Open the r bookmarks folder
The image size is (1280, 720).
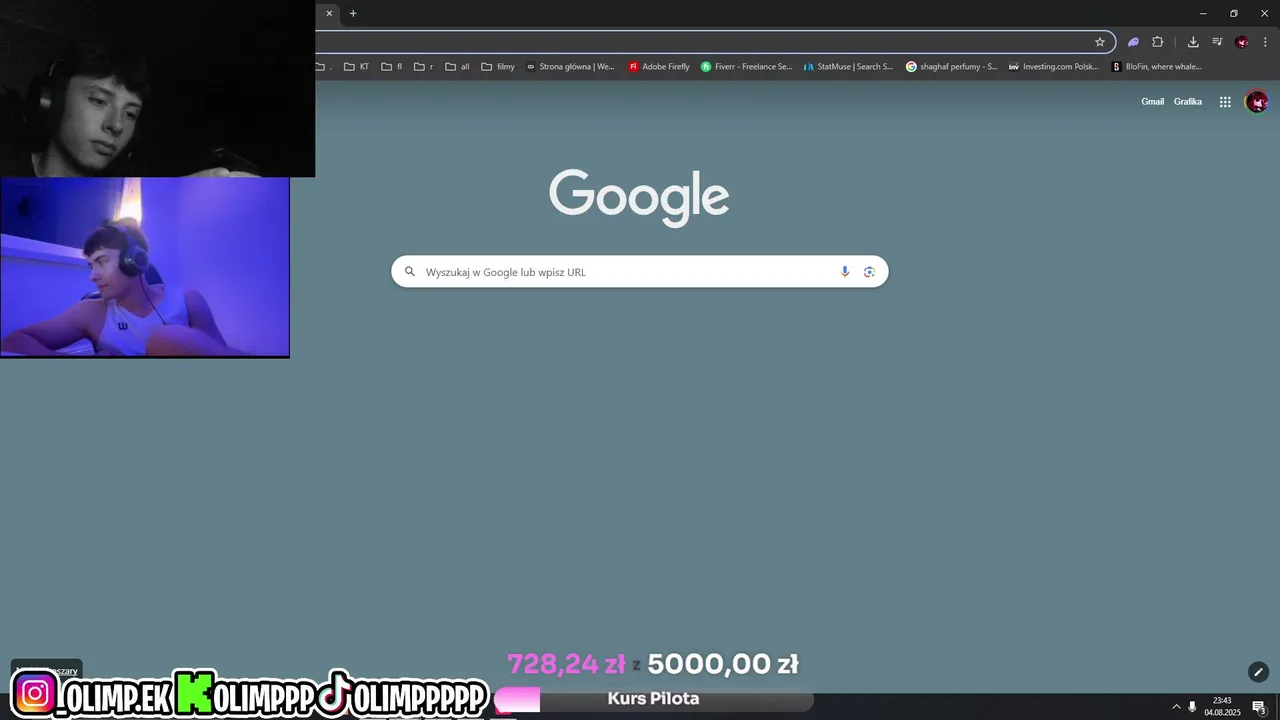tap(424, 67)
